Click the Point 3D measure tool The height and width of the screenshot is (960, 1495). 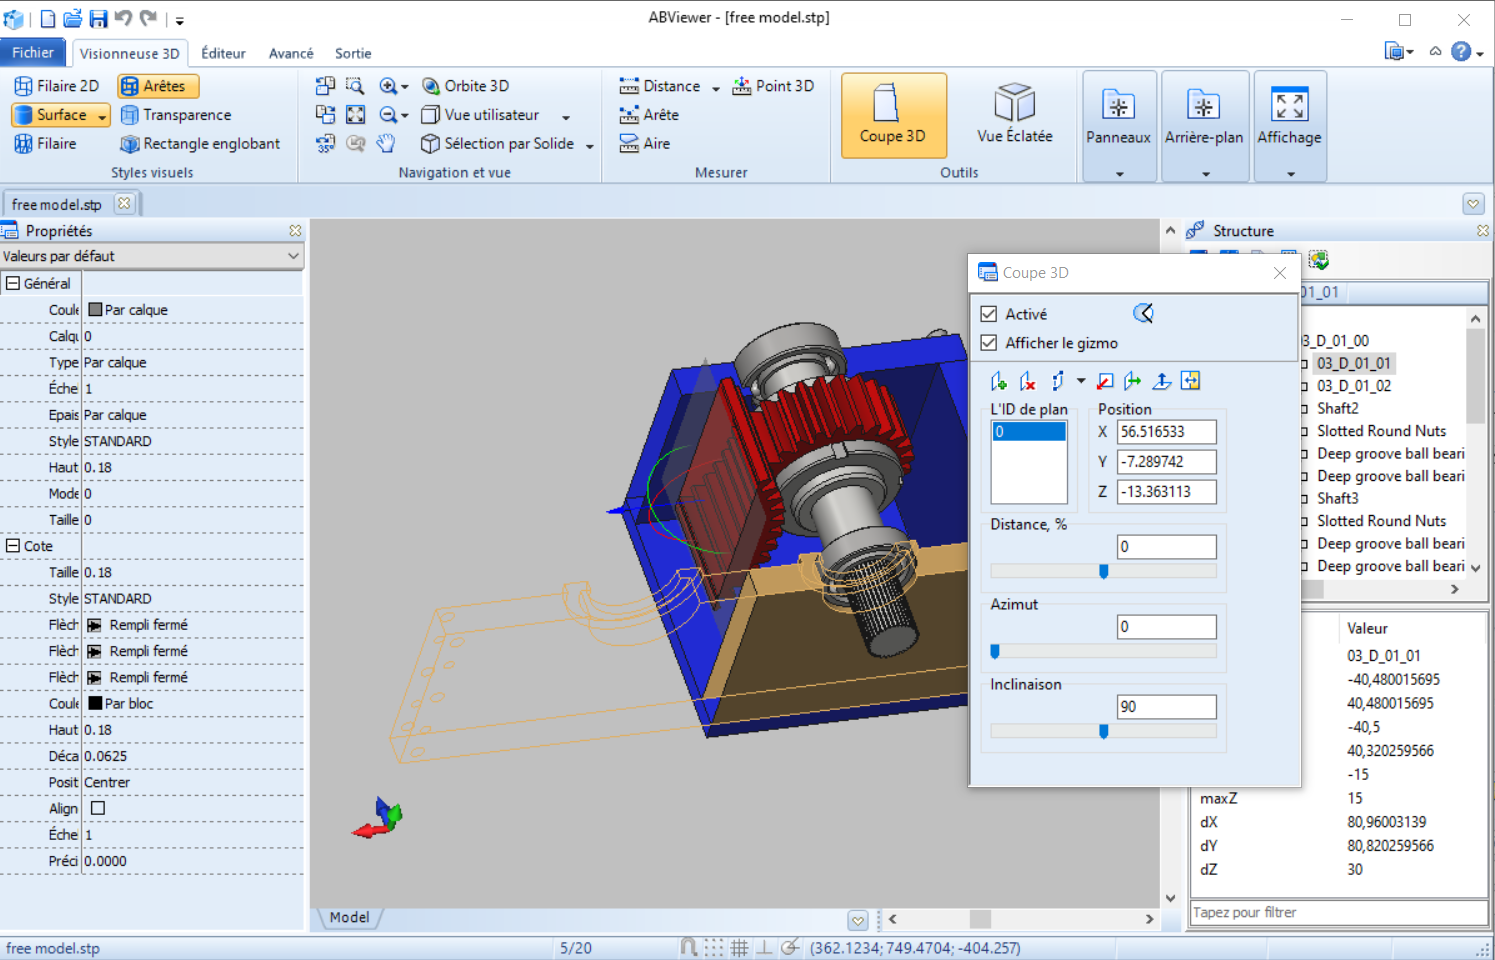pyautogui.click(x=773, y=86)
